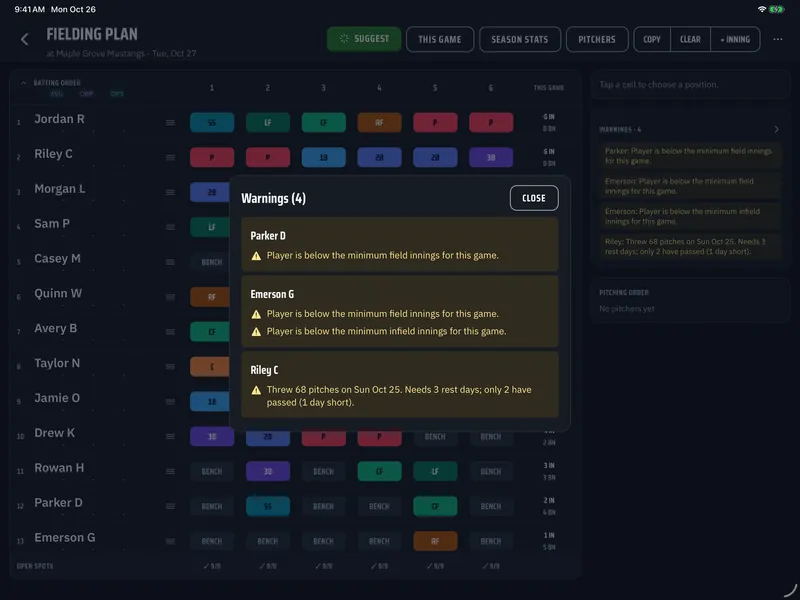The image size is (800, 600).
Task: Tap the reorder handle on Parker D's row
Action: 170,506
